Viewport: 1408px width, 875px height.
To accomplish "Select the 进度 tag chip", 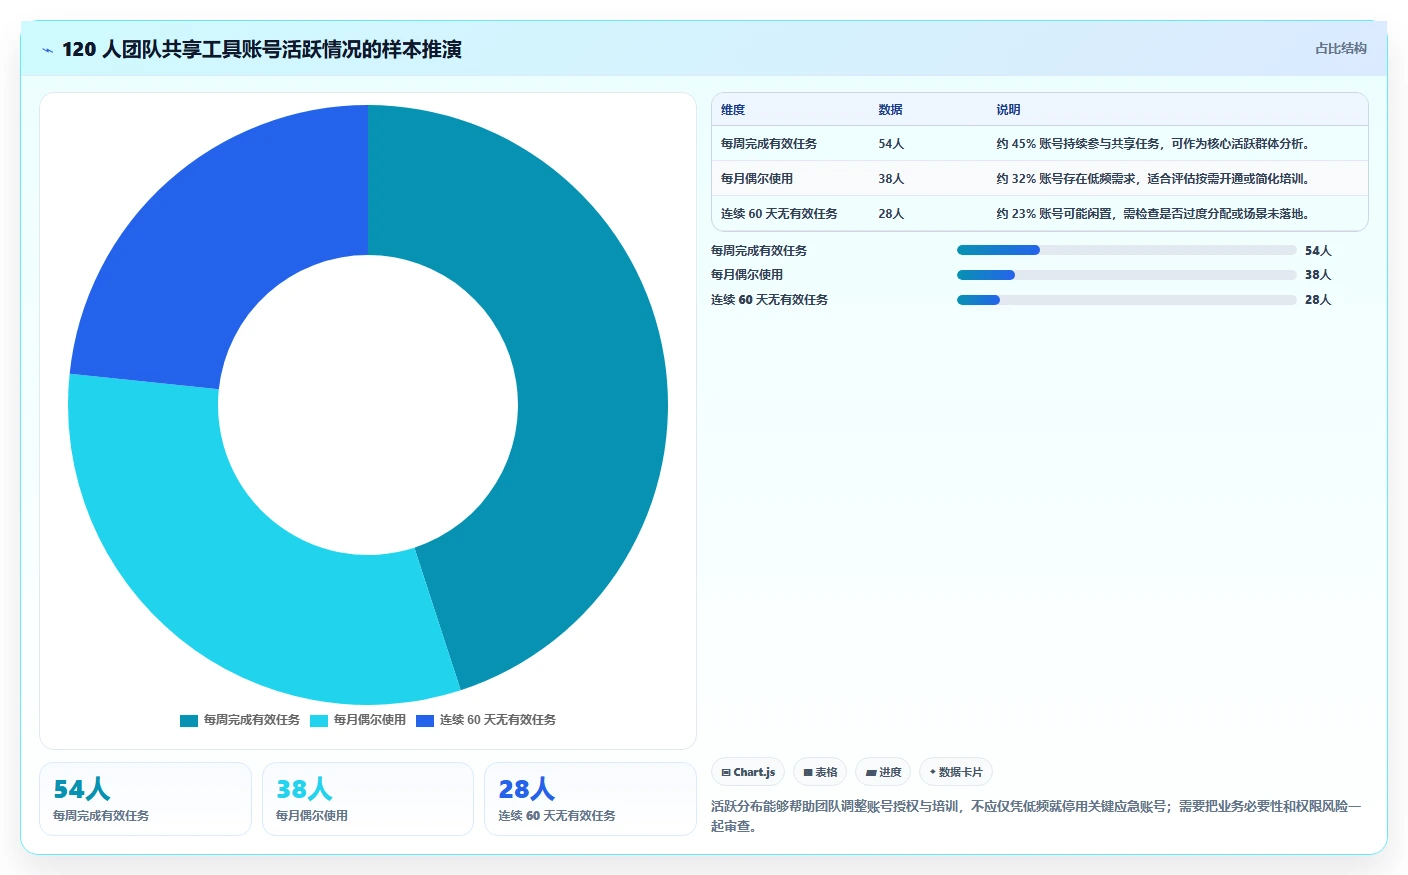I will coord(883,772).
